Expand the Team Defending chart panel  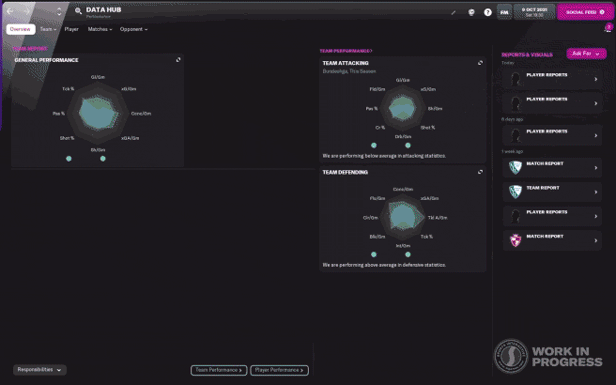click(480, 172)
